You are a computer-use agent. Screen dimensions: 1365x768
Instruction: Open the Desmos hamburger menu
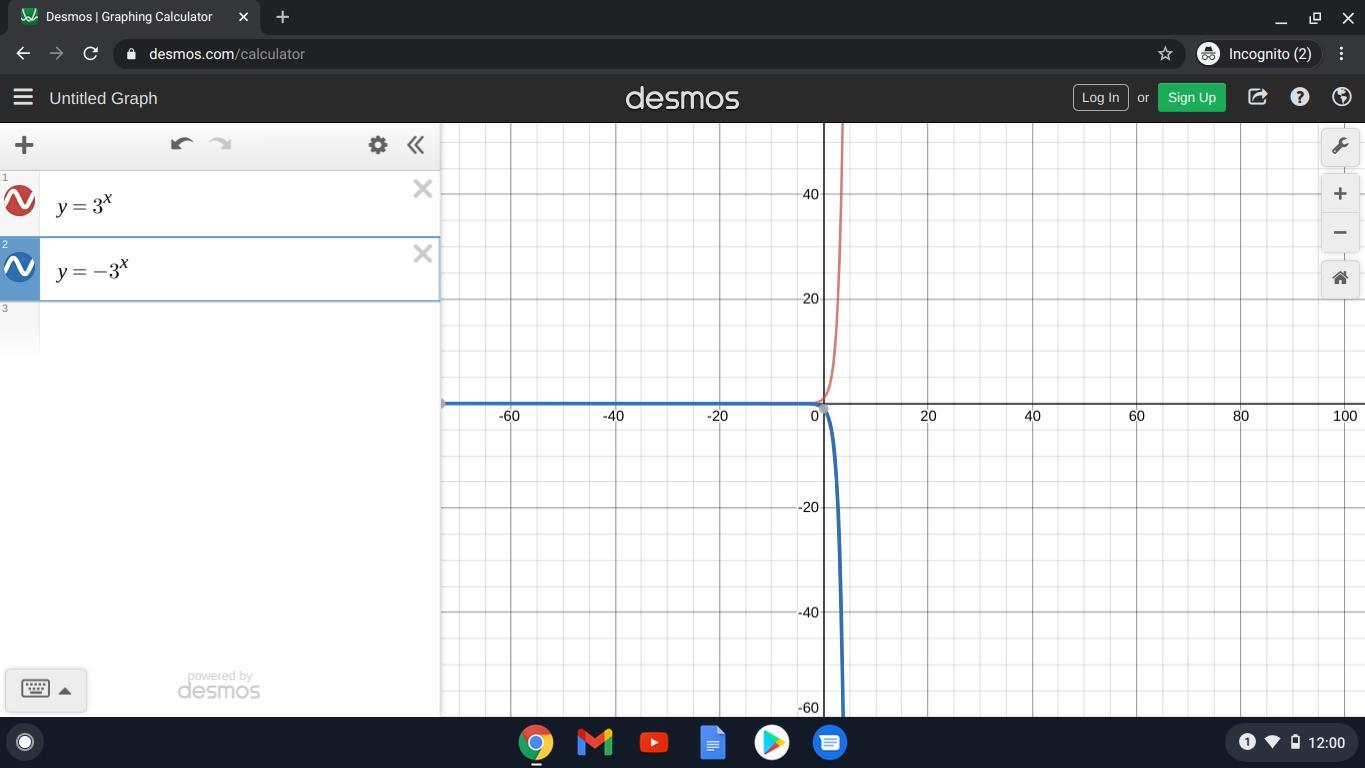(23, 97)
